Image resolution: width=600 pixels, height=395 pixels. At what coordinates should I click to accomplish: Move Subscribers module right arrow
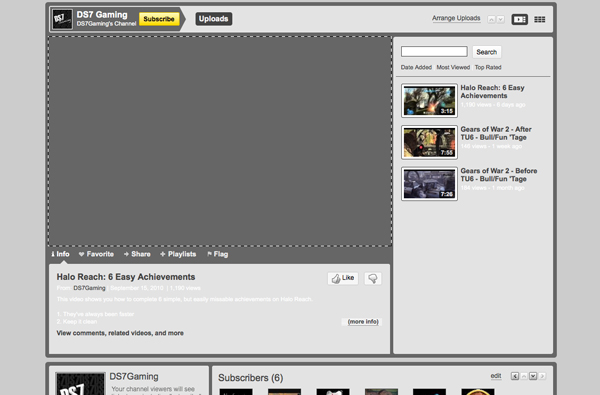coord(542,376)
